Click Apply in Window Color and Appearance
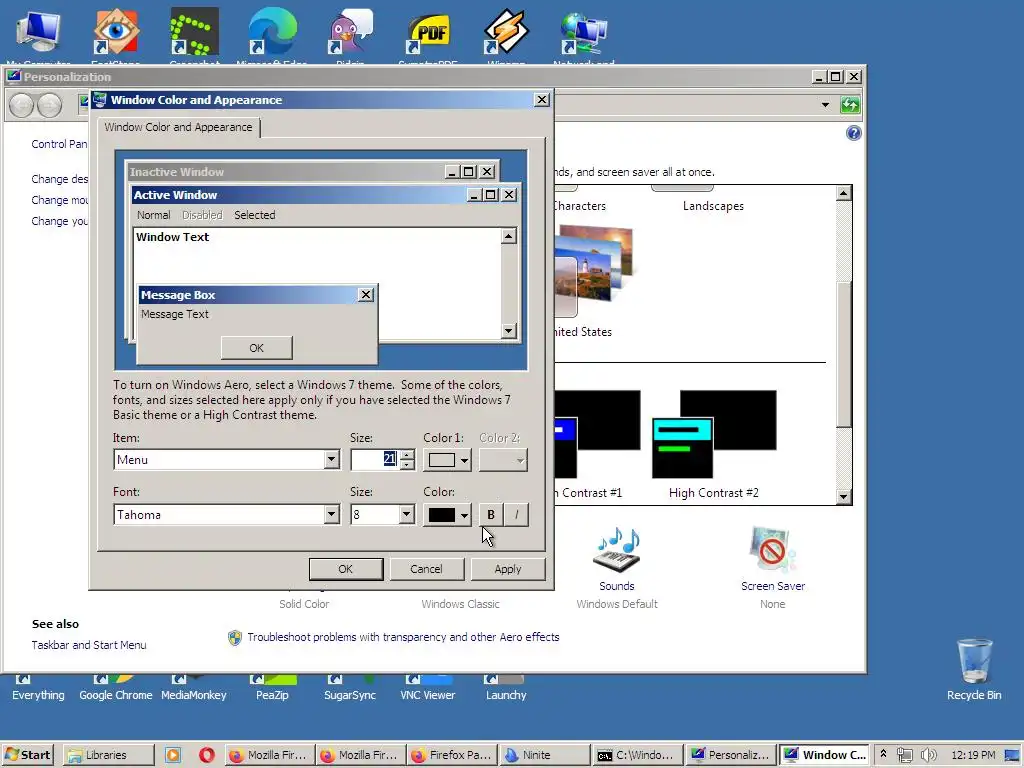This screenshot has height=768, width=1024. click(x=507, y=569)
